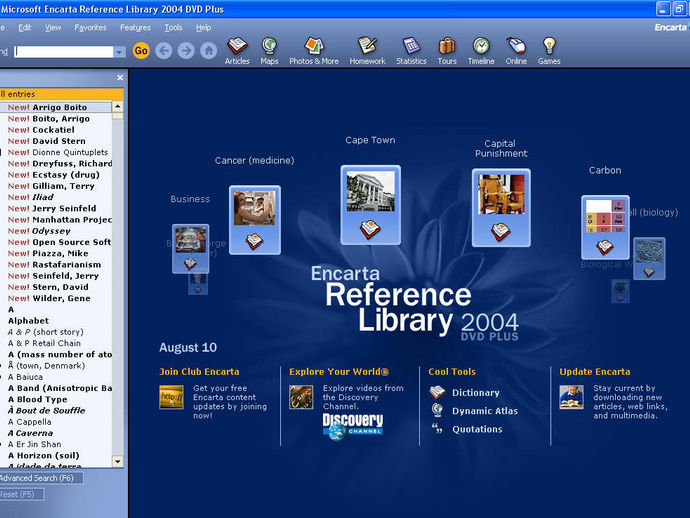Screen dimensions: 690x518
Task: Select the A Blood Type entry
Action: (56, 399)
